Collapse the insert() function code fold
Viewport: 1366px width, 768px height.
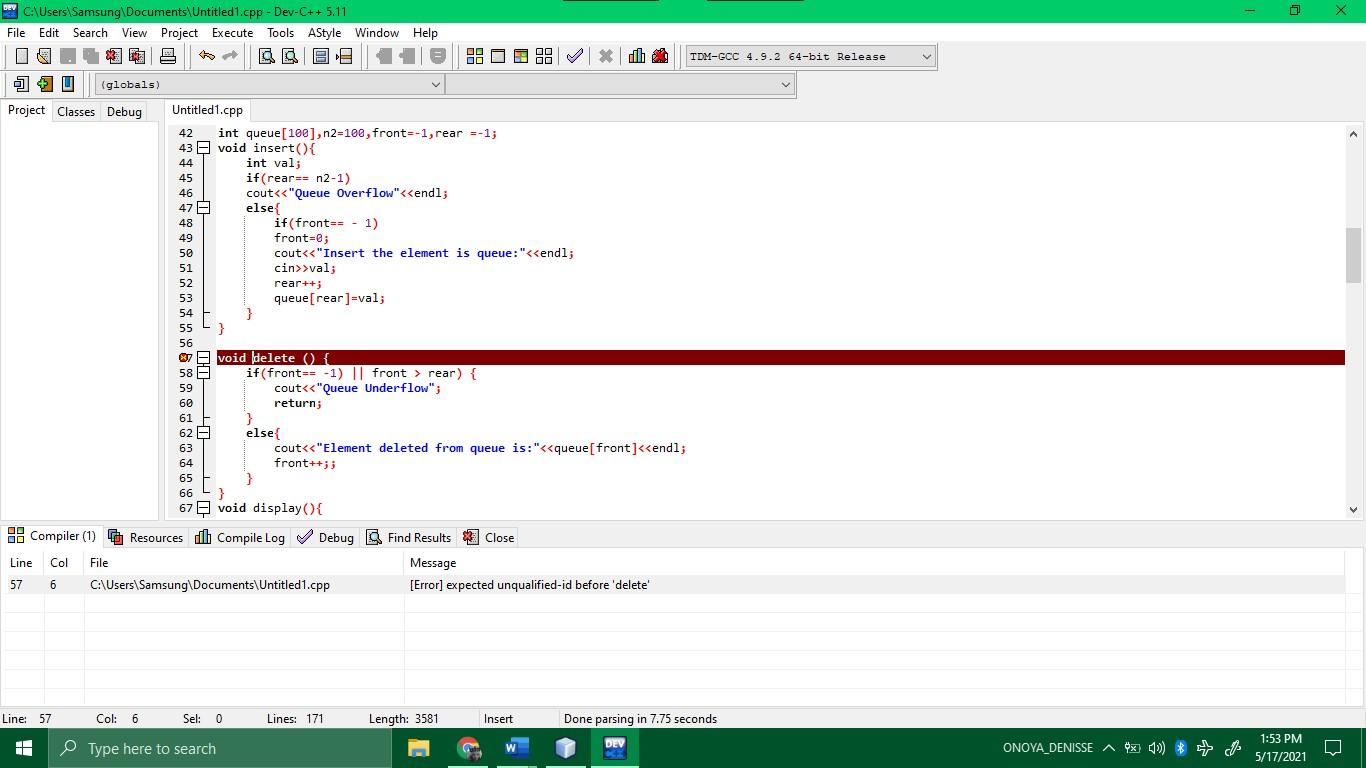pos(204,147)
